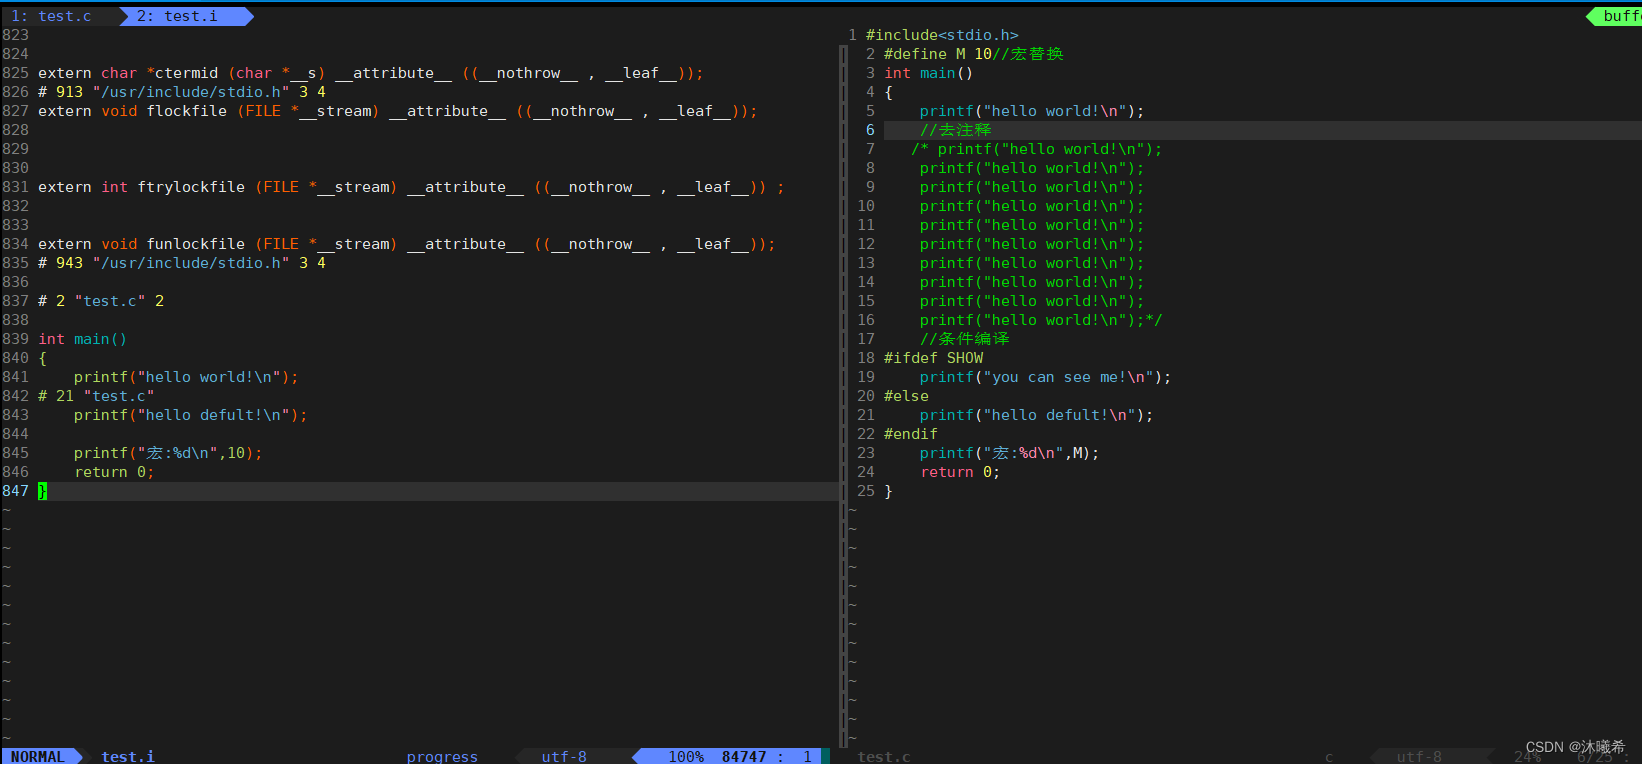The height and width of the screenshot is (764, 1642).
Task: Click printf "hello world!" on line 5 of test.c
Action: point(1032,111)
